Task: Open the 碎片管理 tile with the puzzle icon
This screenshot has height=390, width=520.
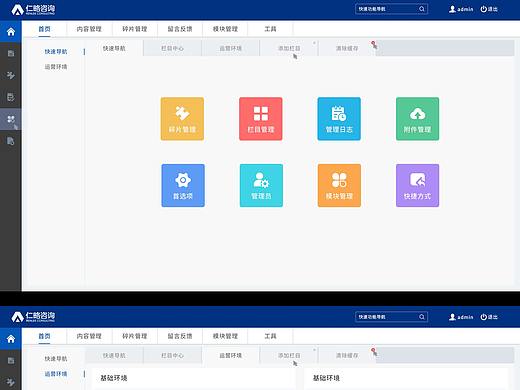Action: tap(182, 119)
